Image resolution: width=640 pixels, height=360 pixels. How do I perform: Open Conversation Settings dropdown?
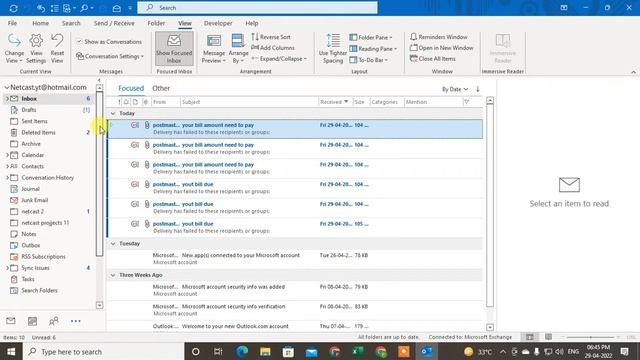click(x=110, y=56)
